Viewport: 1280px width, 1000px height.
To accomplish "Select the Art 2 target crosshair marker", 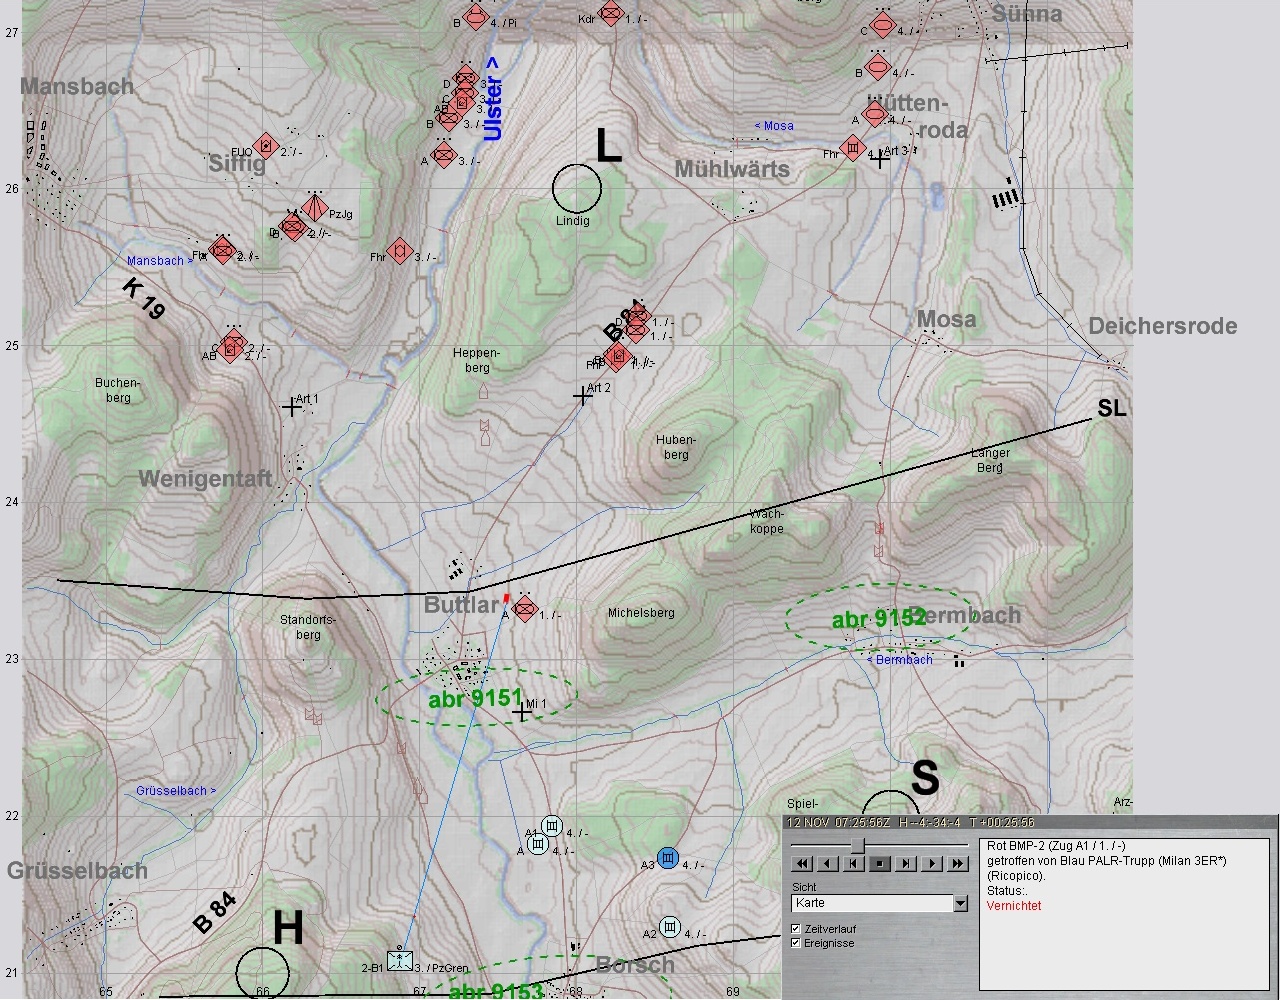I will 582,396.
